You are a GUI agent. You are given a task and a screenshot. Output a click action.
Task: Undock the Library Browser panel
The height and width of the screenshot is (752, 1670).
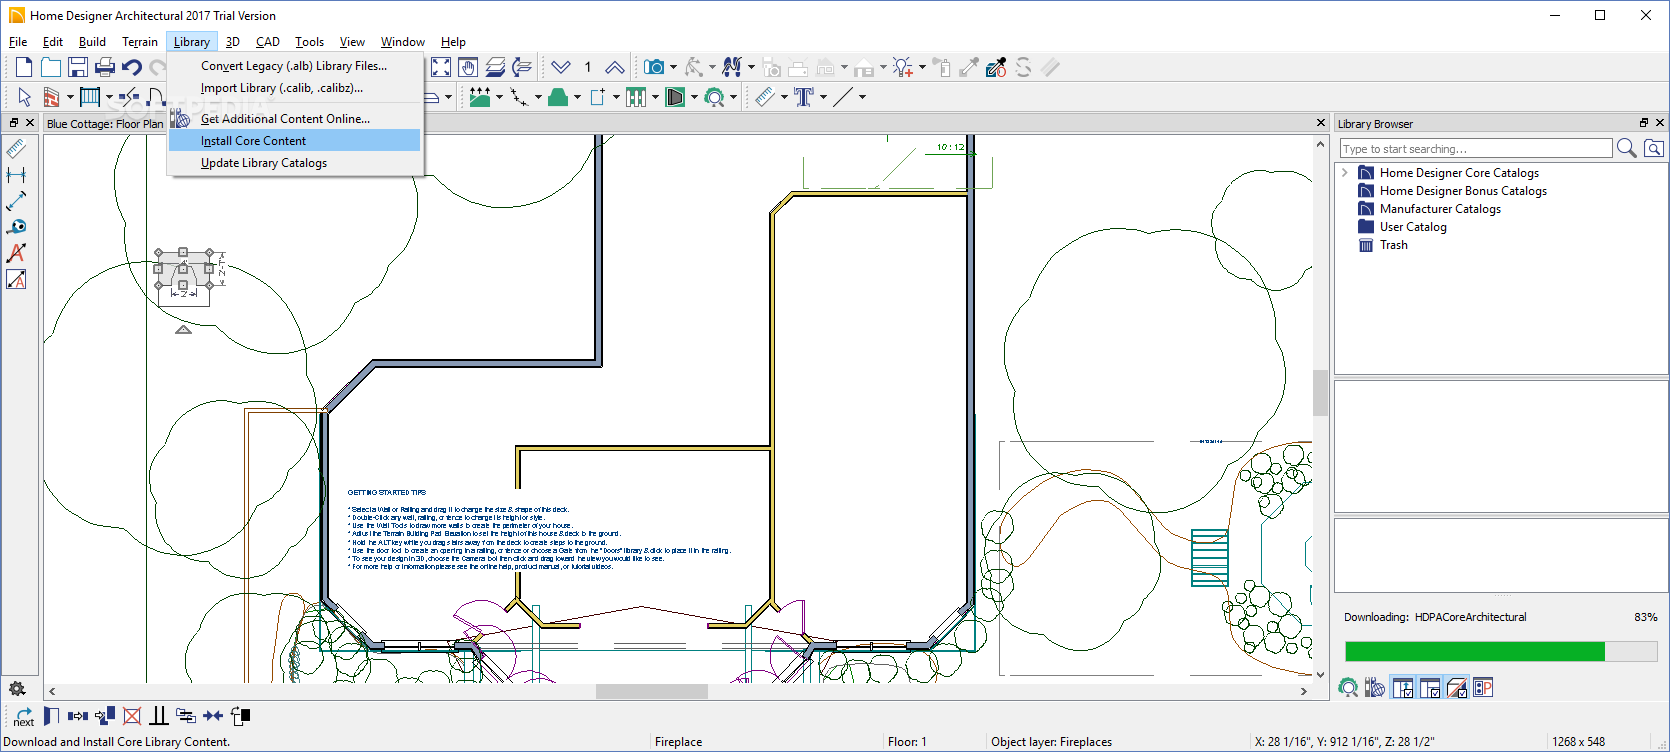pos(1643,123)
